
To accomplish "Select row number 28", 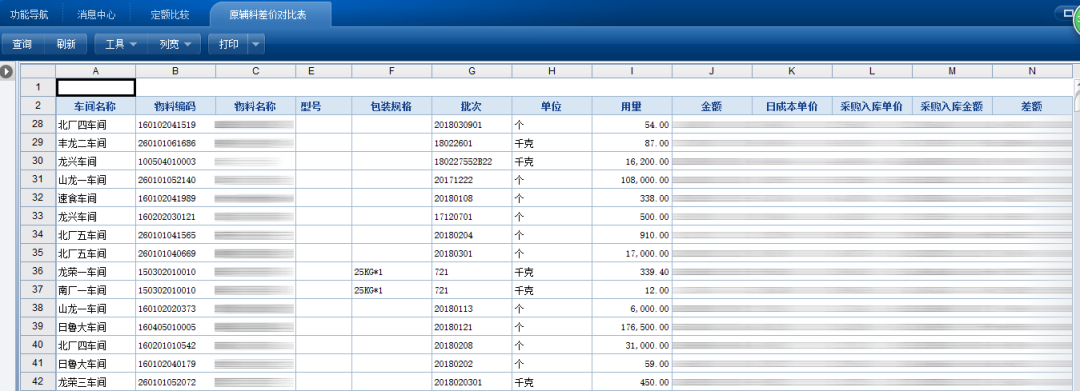I will click(38, 125).
